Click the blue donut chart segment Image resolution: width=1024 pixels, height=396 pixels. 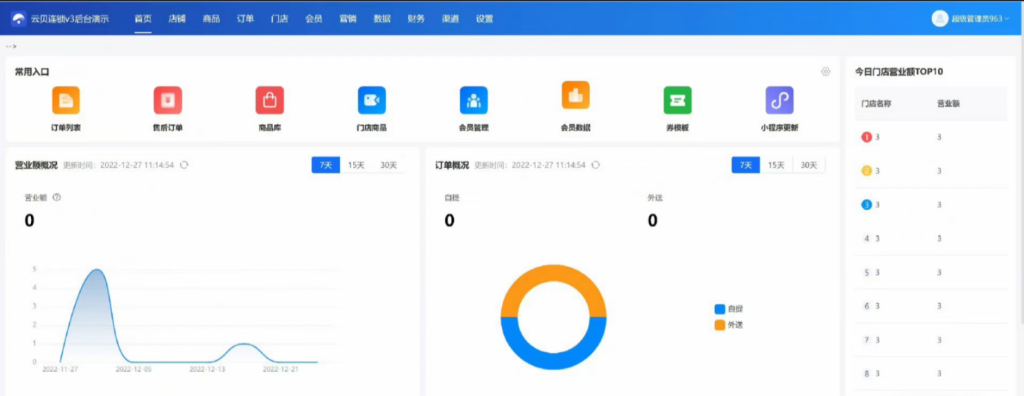point(553,360)
